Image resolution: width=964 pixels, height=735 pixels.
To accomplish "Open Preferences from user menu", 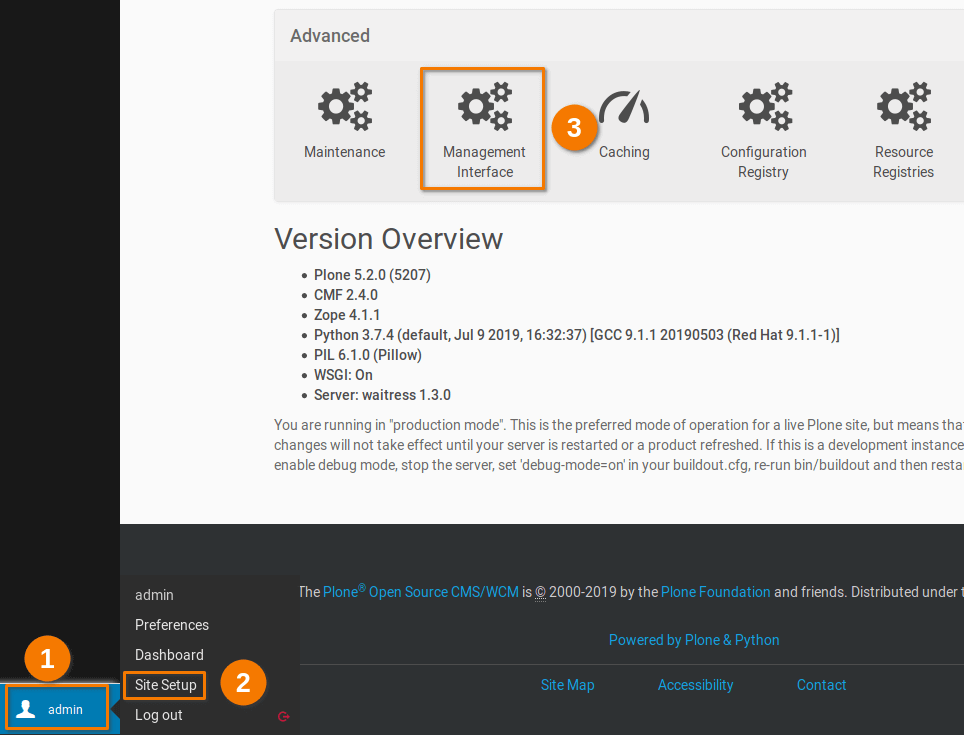I will 172,624.
